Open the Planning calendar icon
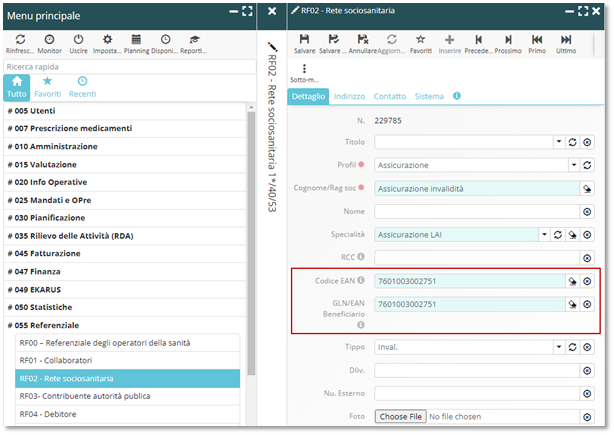The width and height of the screenshot is (614, 435). (135, 39)
